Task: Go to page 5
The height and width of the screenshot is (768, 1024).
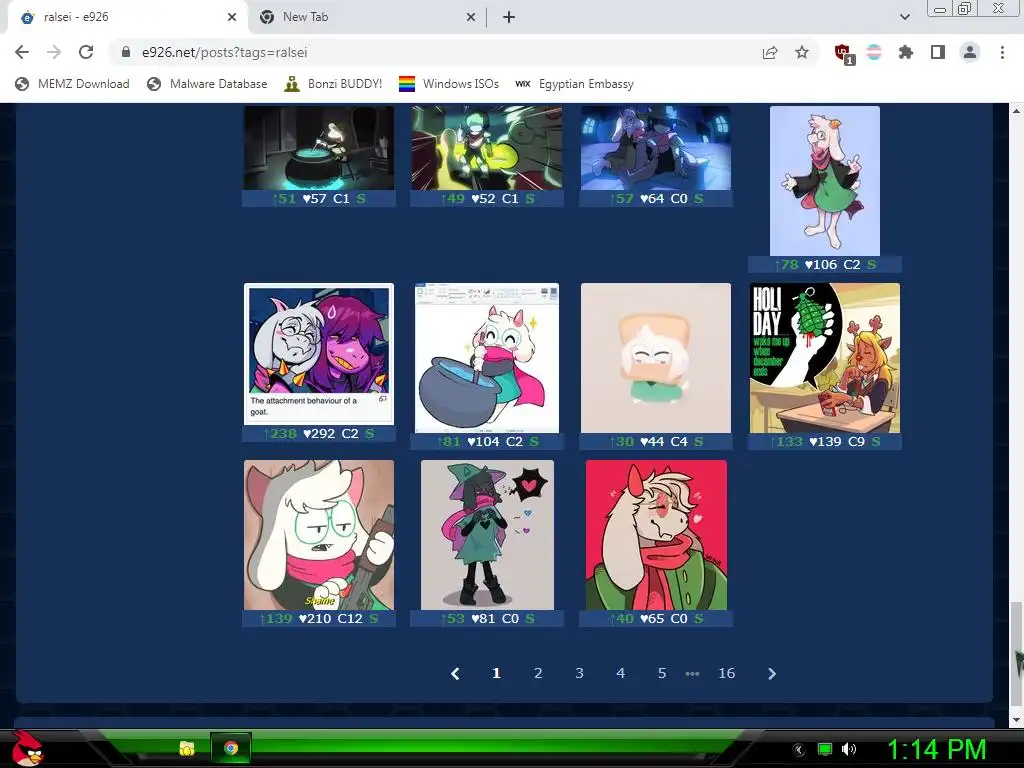Action: point(662,673)
